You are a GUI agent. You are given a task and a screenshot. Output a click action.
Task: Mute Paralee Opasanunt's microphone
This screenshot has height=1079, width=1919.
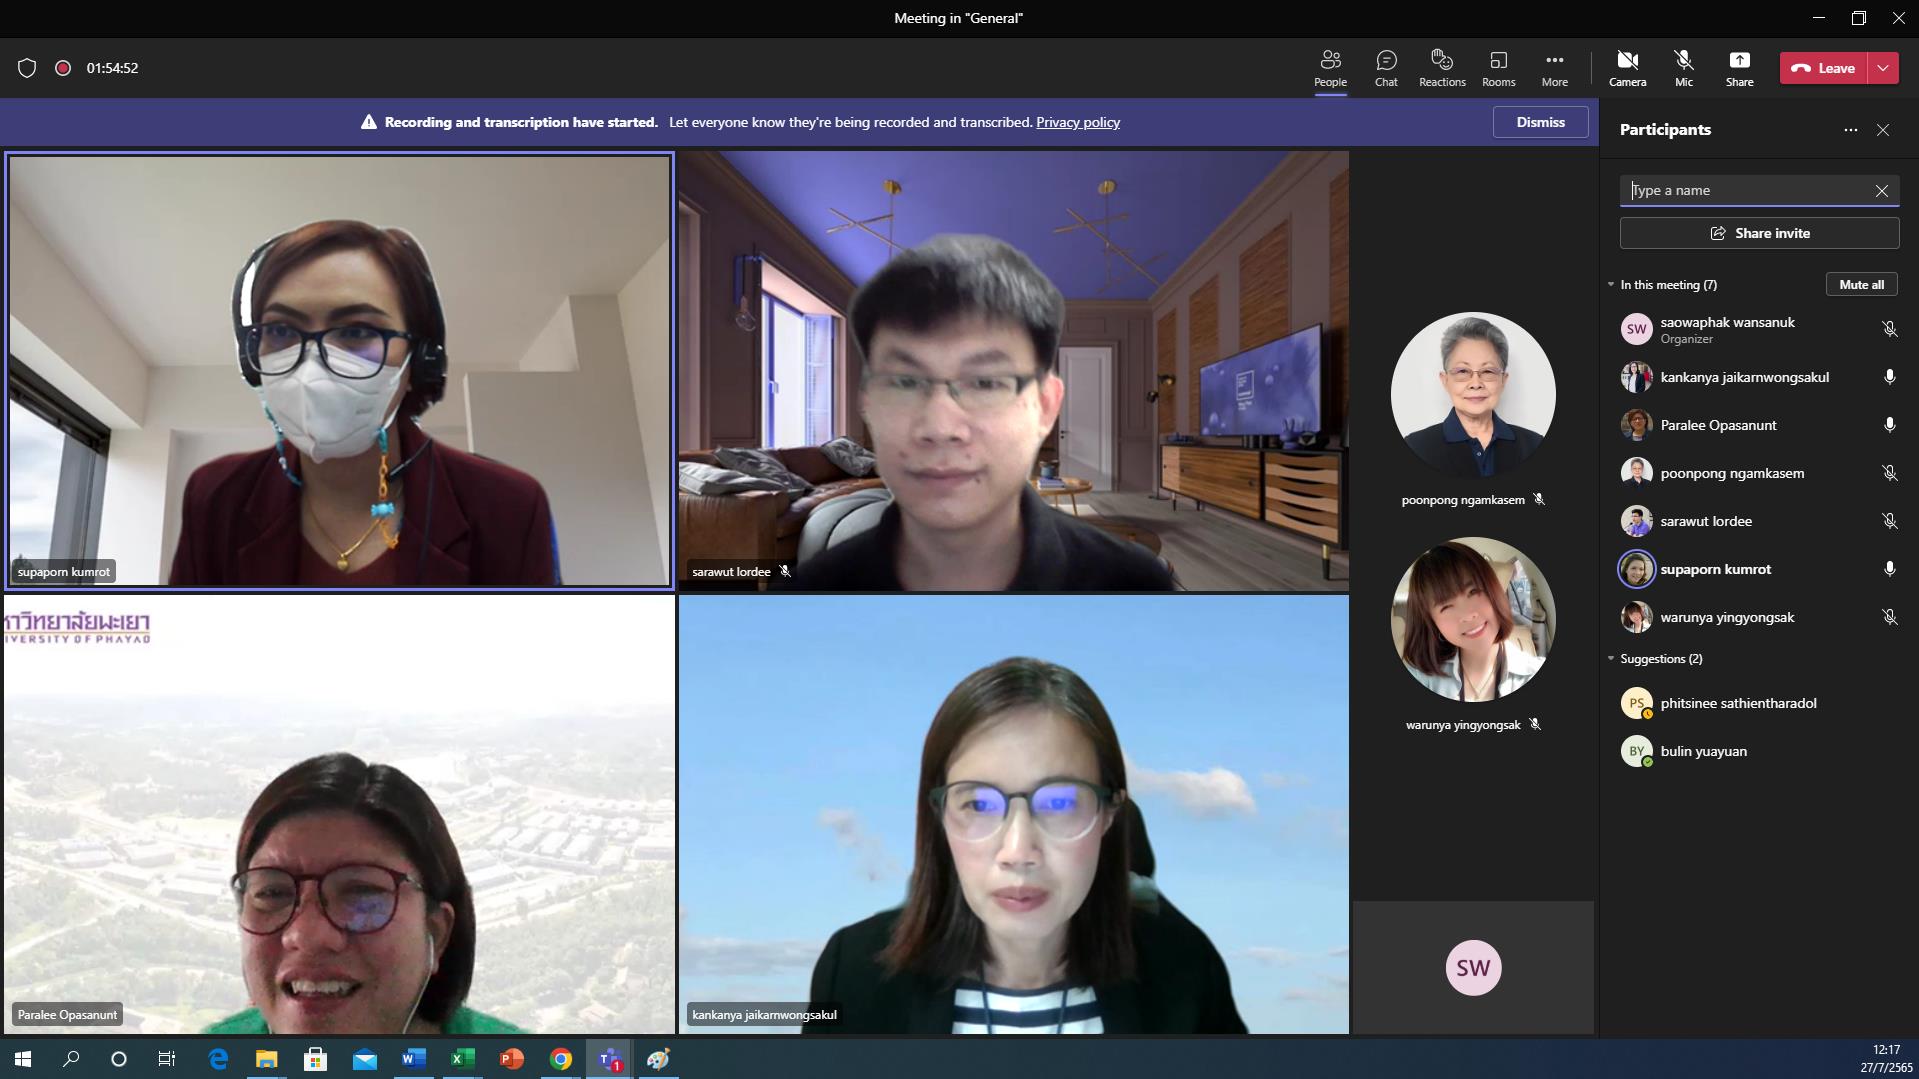(1889, 425)
